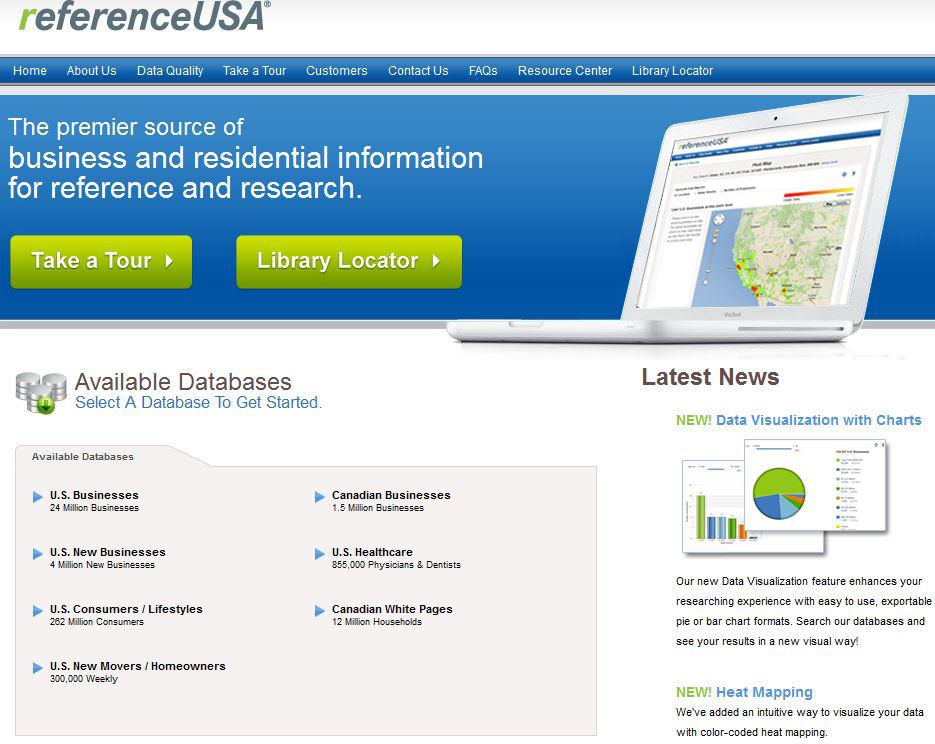The image size is (935, 744).
Task: Select the arrow icon beside U.S. Businesses
Action: click(x=36, y=496)
